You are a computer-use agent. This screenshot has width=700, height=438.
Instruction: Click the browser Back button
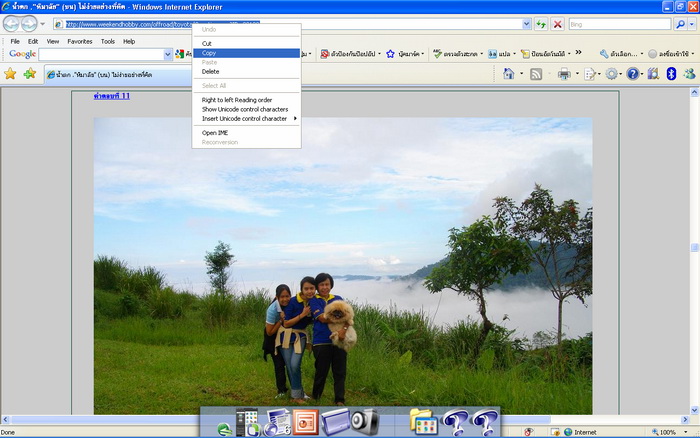click(x=14, y=23)
